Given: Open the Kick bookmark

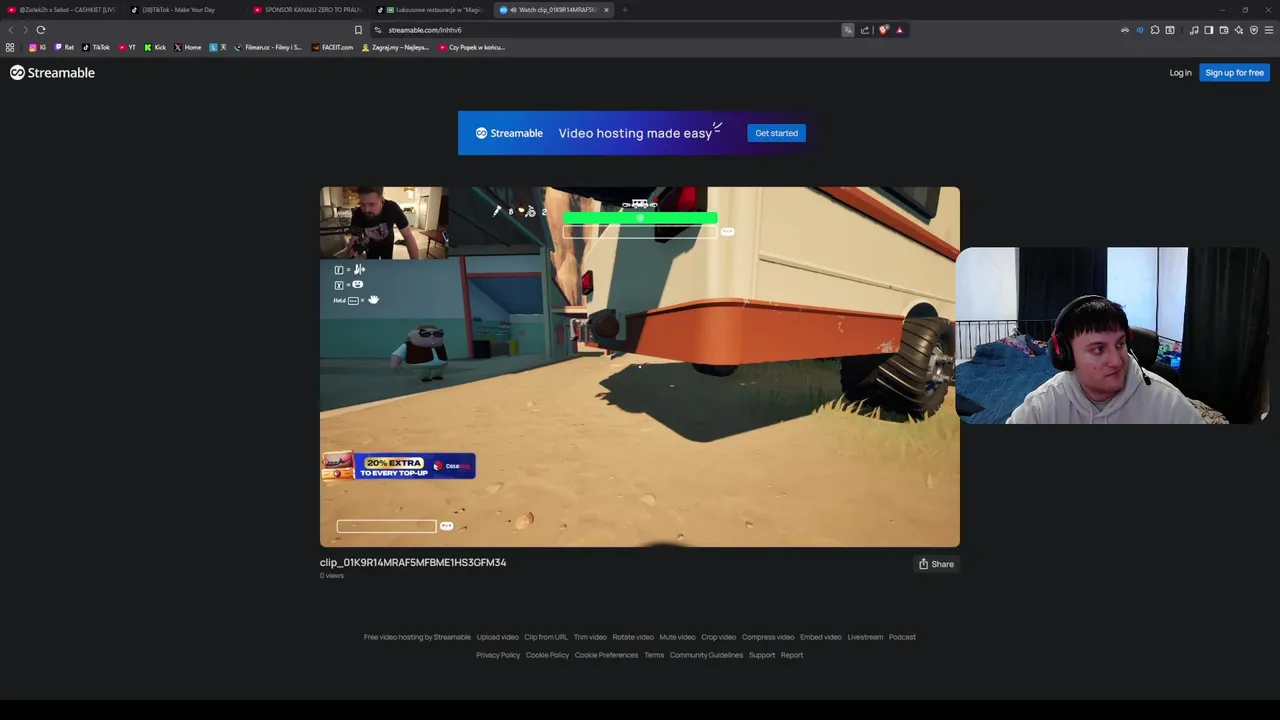Looking at the screenshot, I should 155,47.
